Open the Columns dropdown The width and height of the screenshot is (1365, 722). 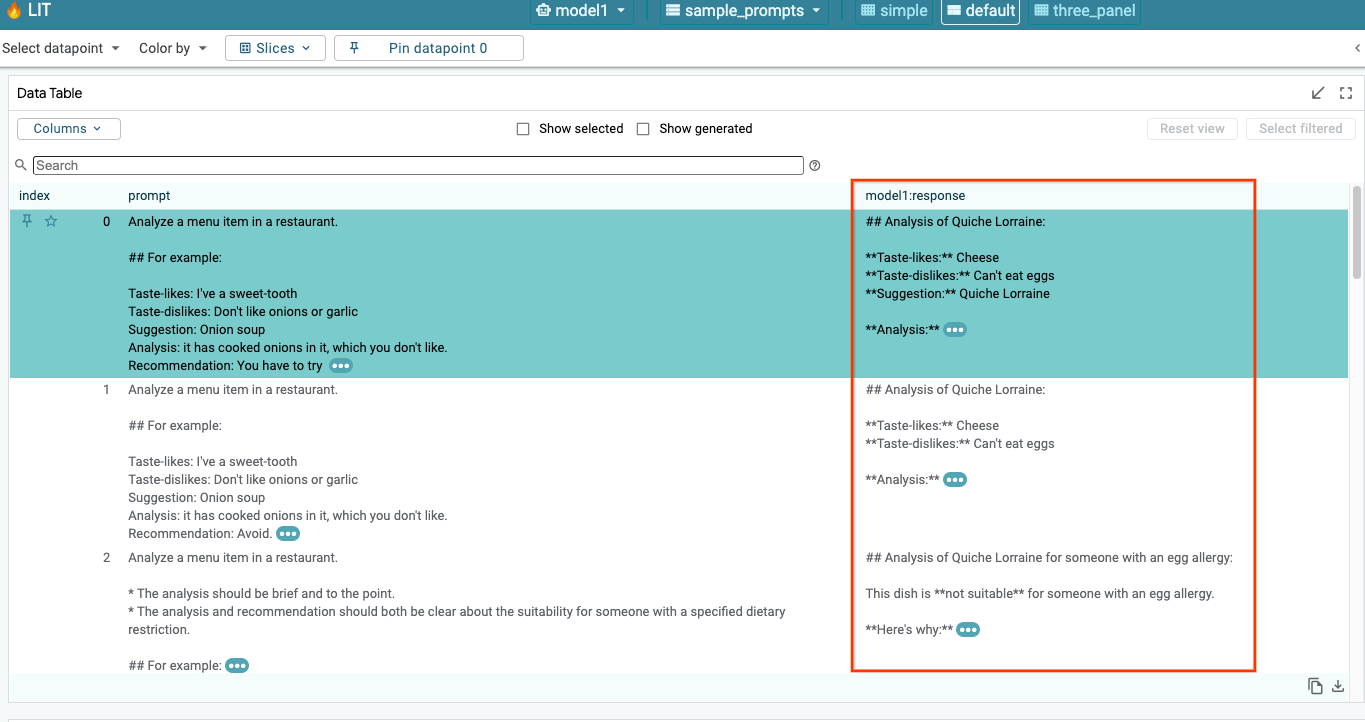68,129
